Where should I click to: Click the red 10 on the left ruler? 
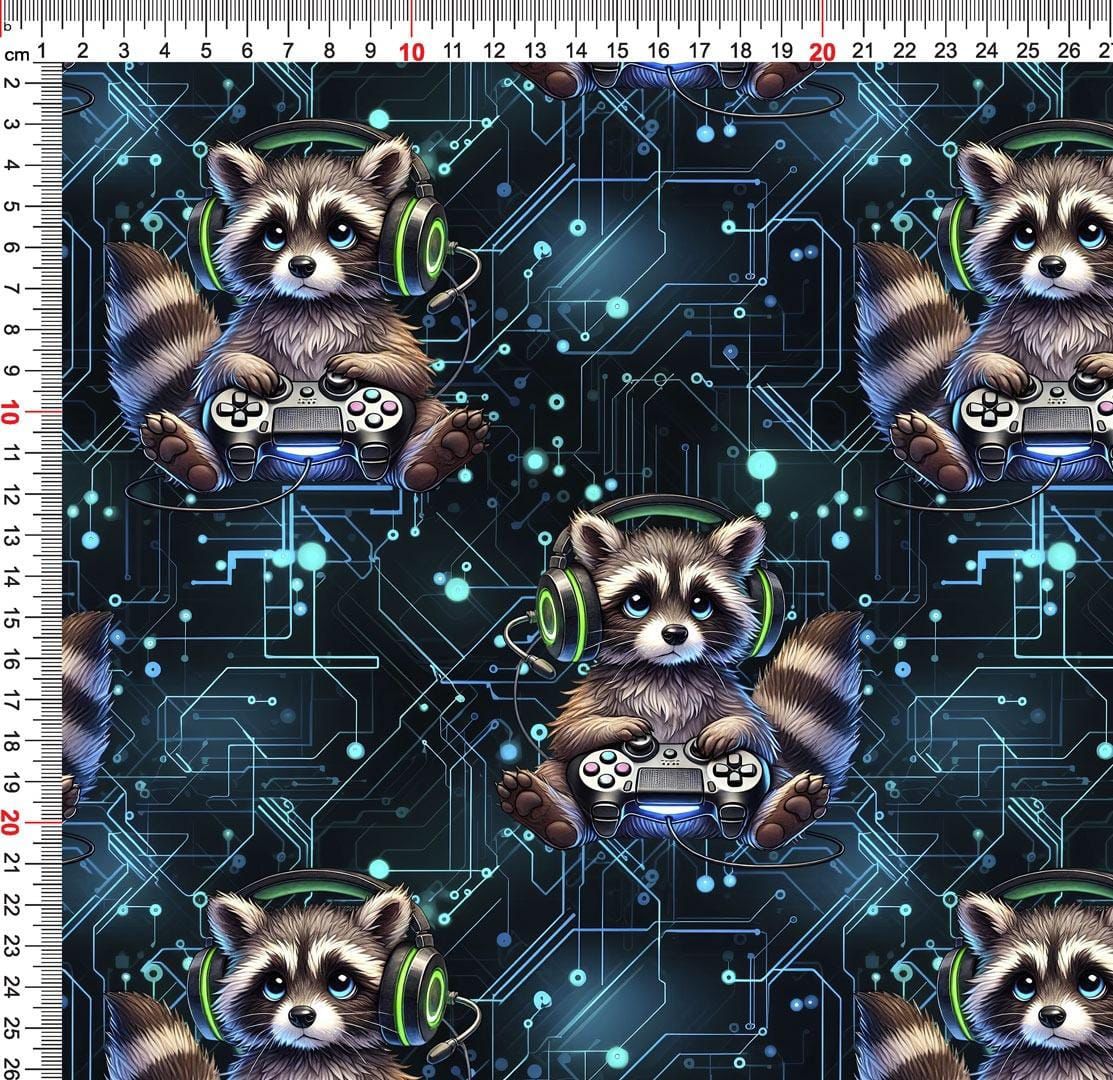tap(11, 411)
